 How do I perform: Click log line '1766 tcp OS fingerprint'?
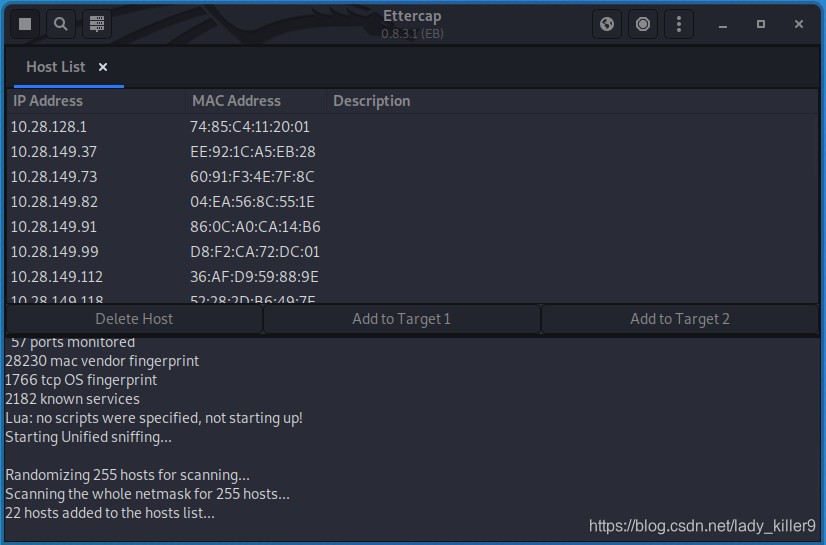pyautogui.click(x=81, y=380)
